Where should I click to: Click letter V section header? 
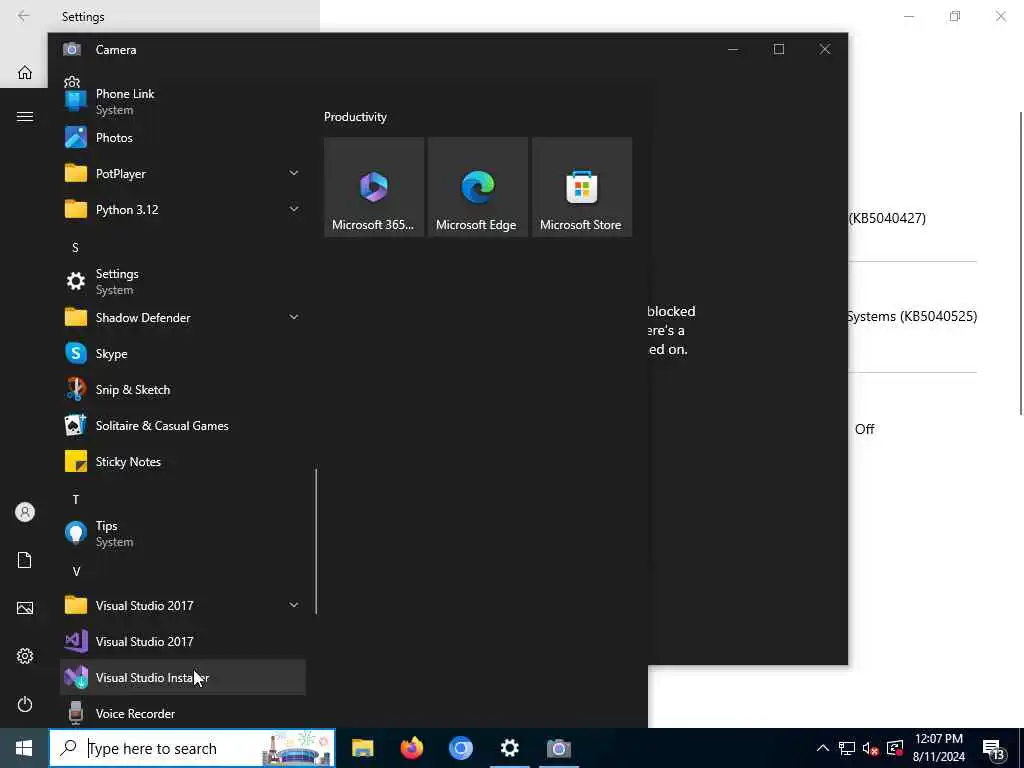coord(76,571)
